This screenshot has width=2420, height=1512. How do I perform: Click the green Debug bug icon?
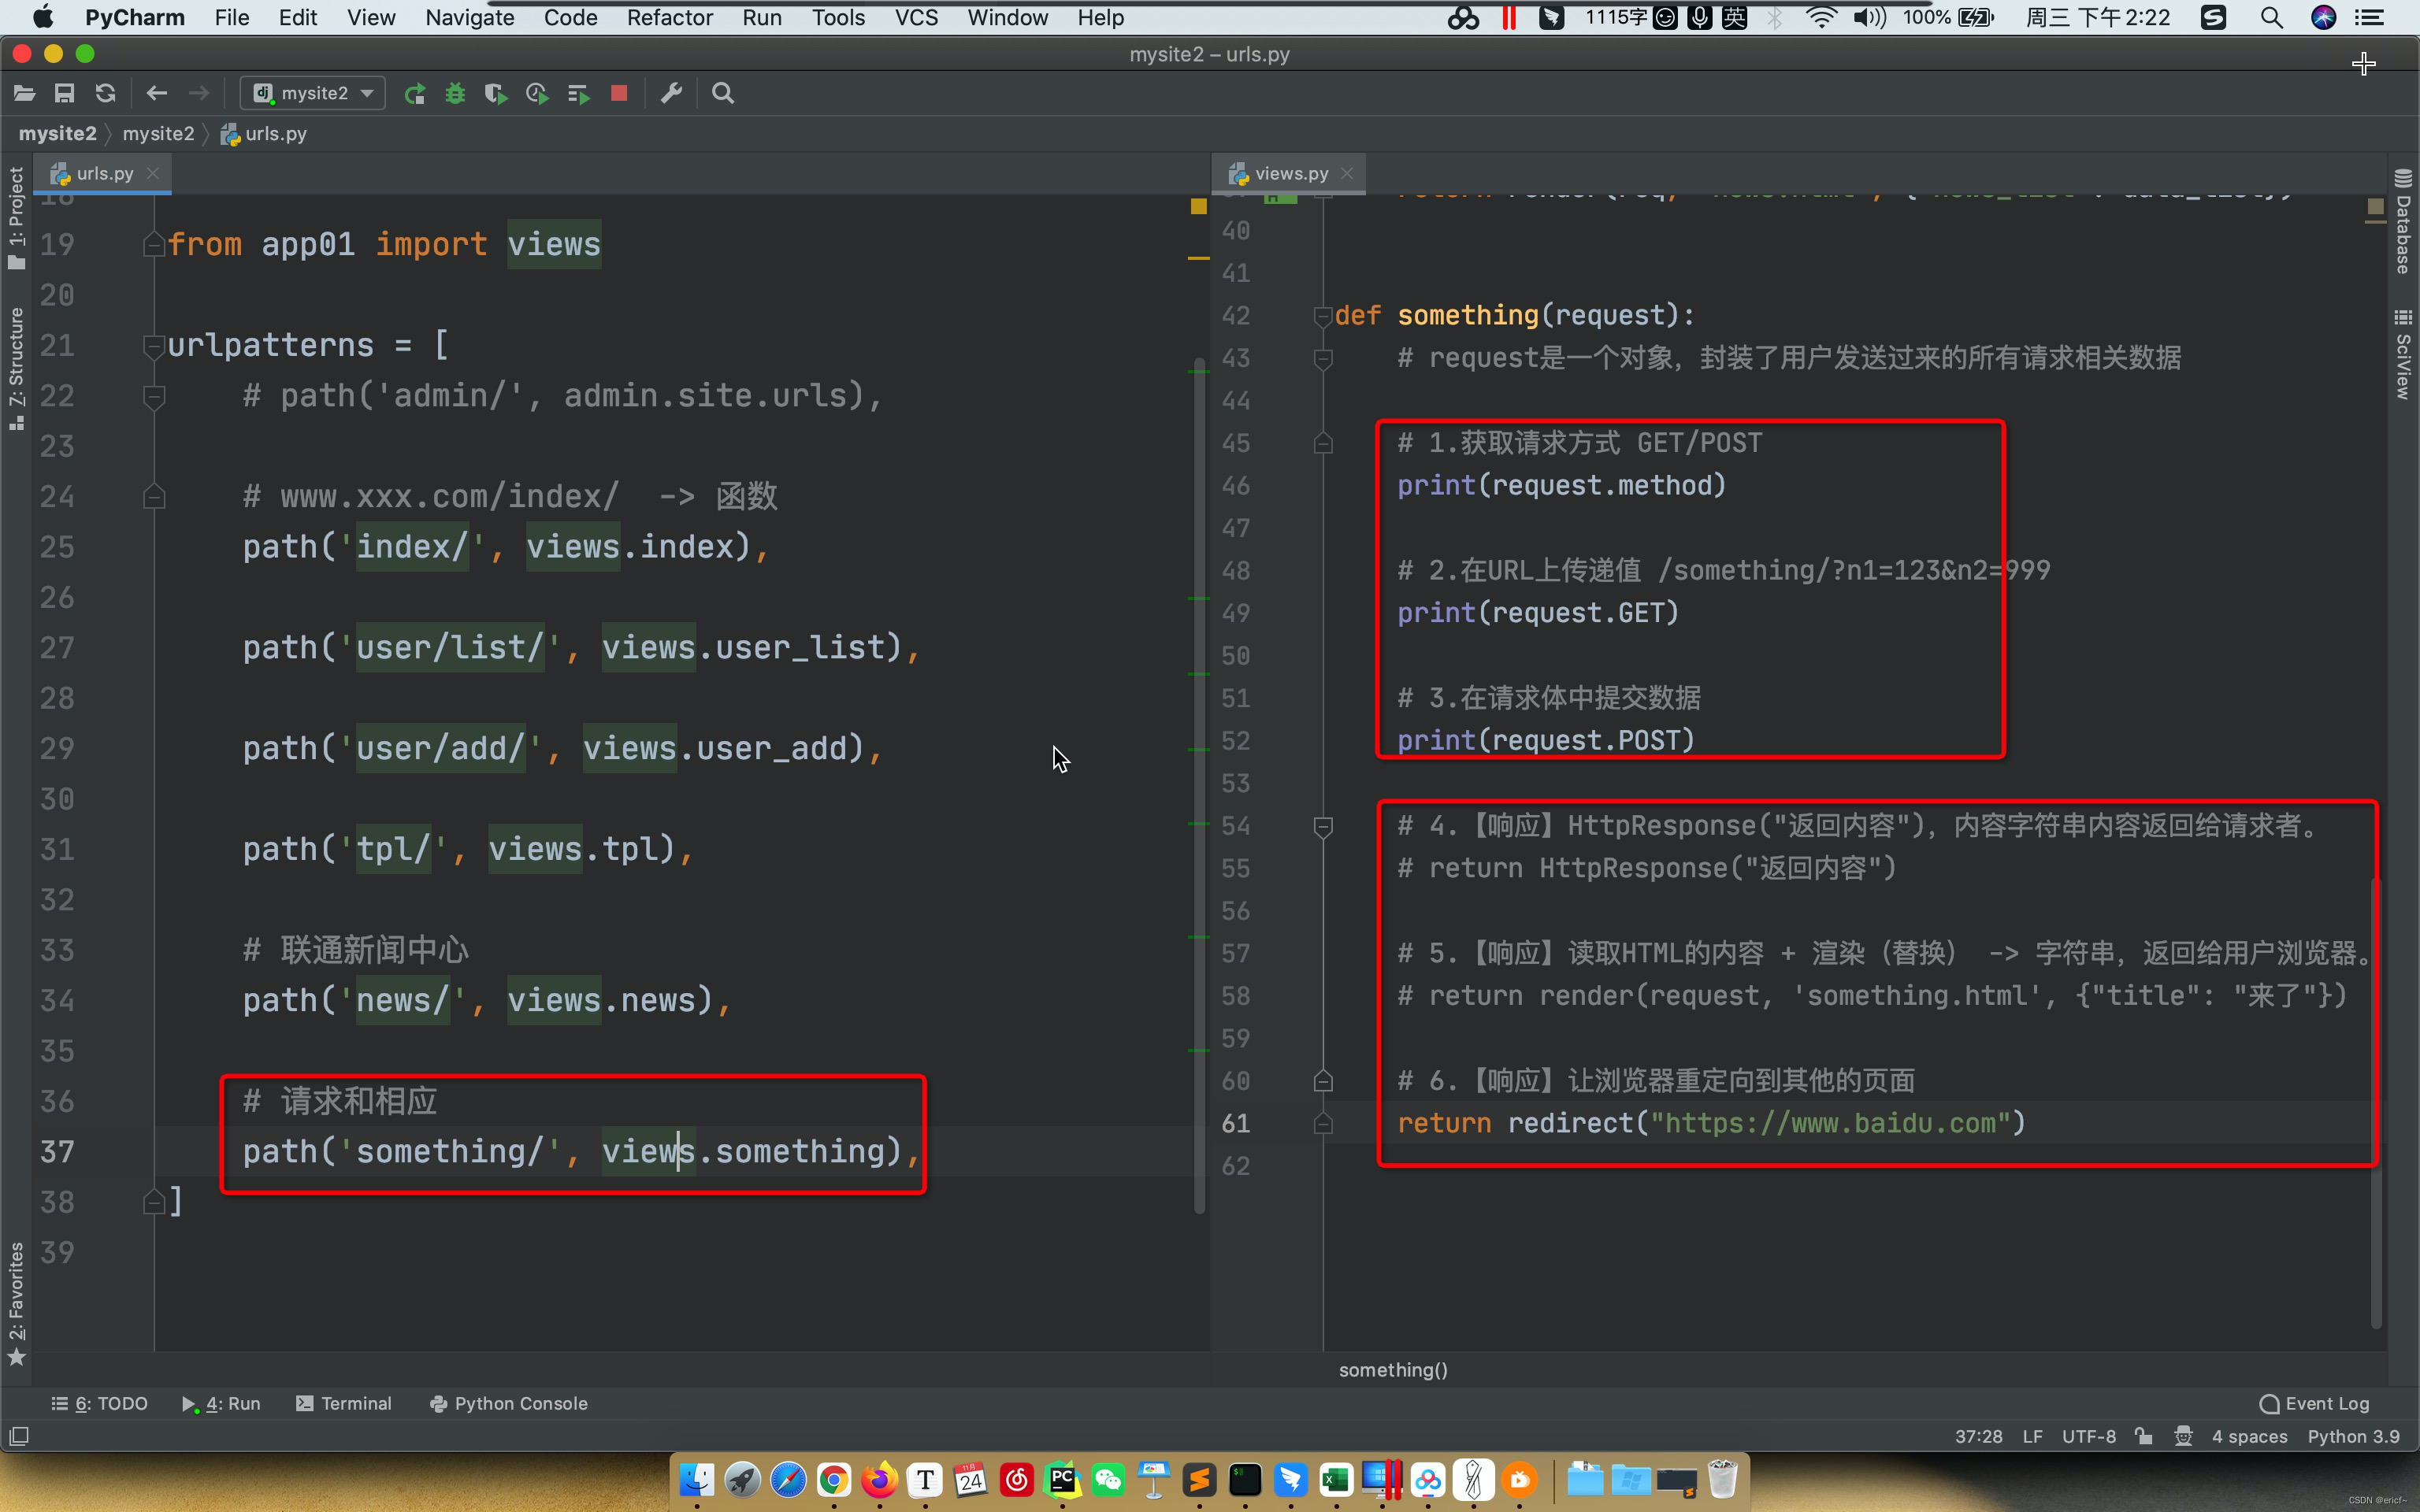455,93
